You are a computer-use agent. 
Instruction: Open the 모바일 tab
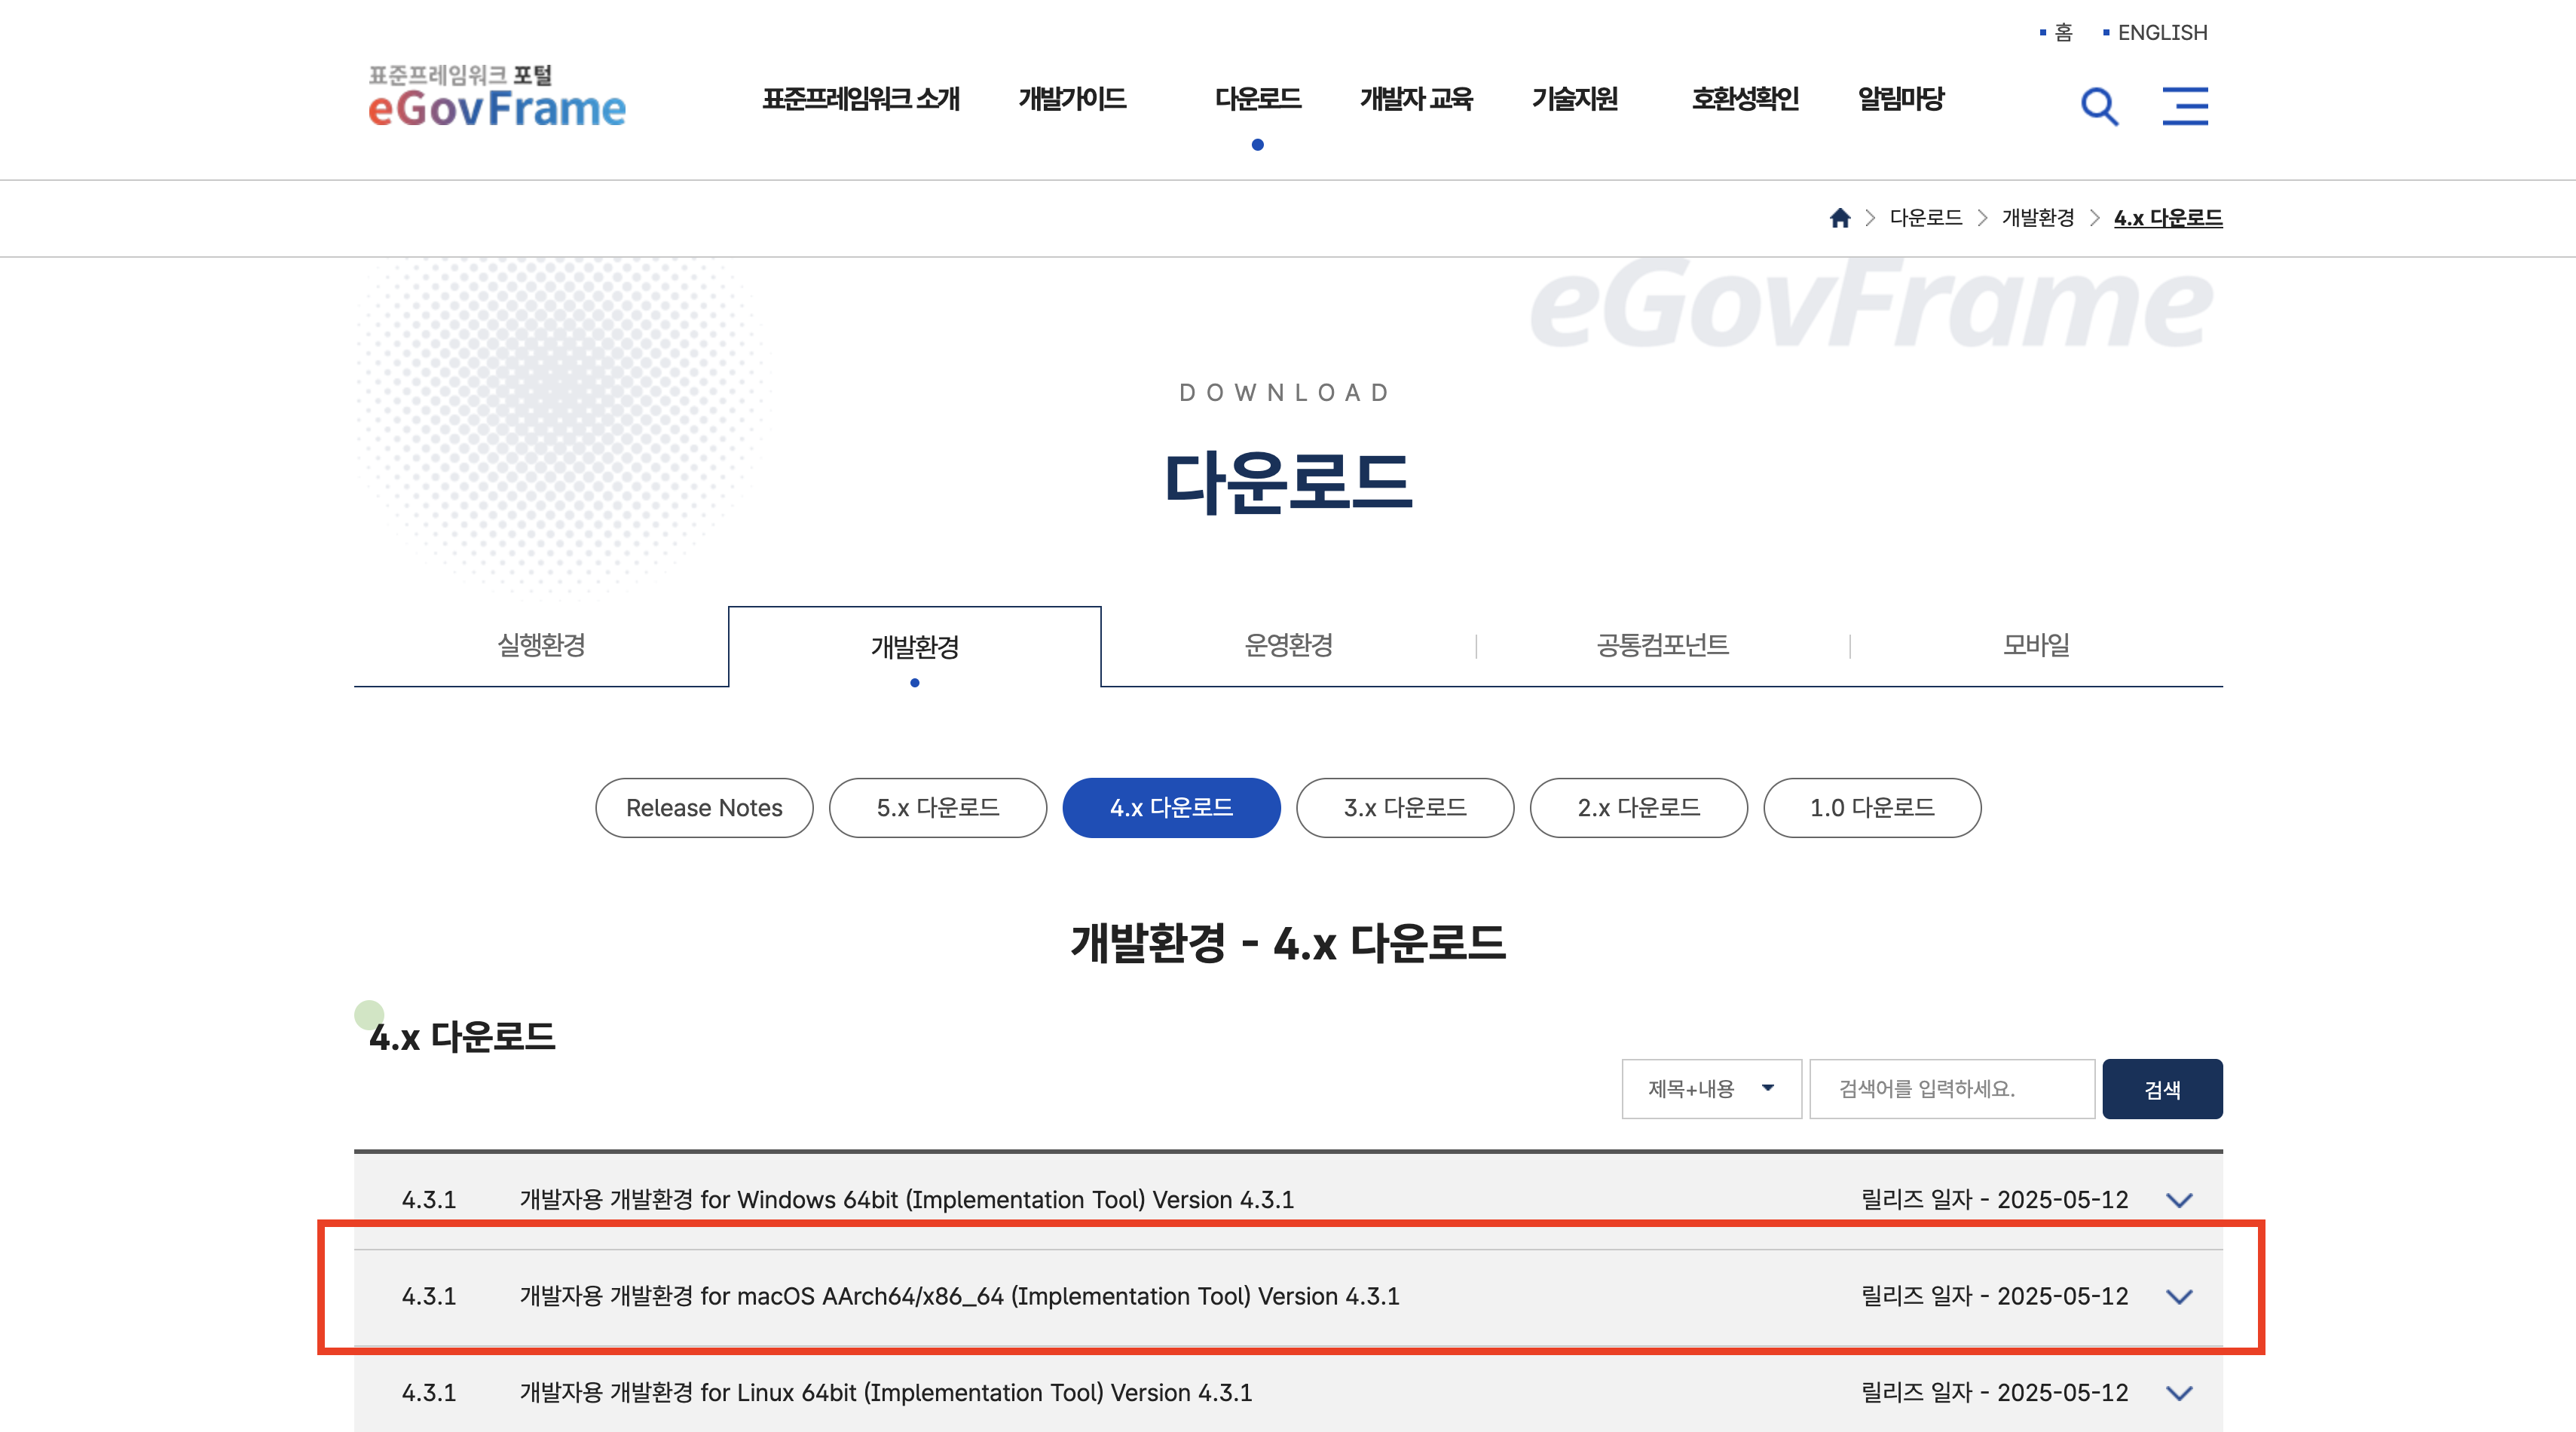[2036, 645]
